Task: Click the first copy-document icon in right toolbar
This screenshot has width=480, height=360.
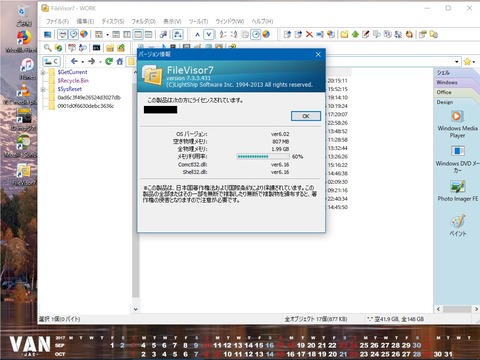Action: (x=287, y=34)
